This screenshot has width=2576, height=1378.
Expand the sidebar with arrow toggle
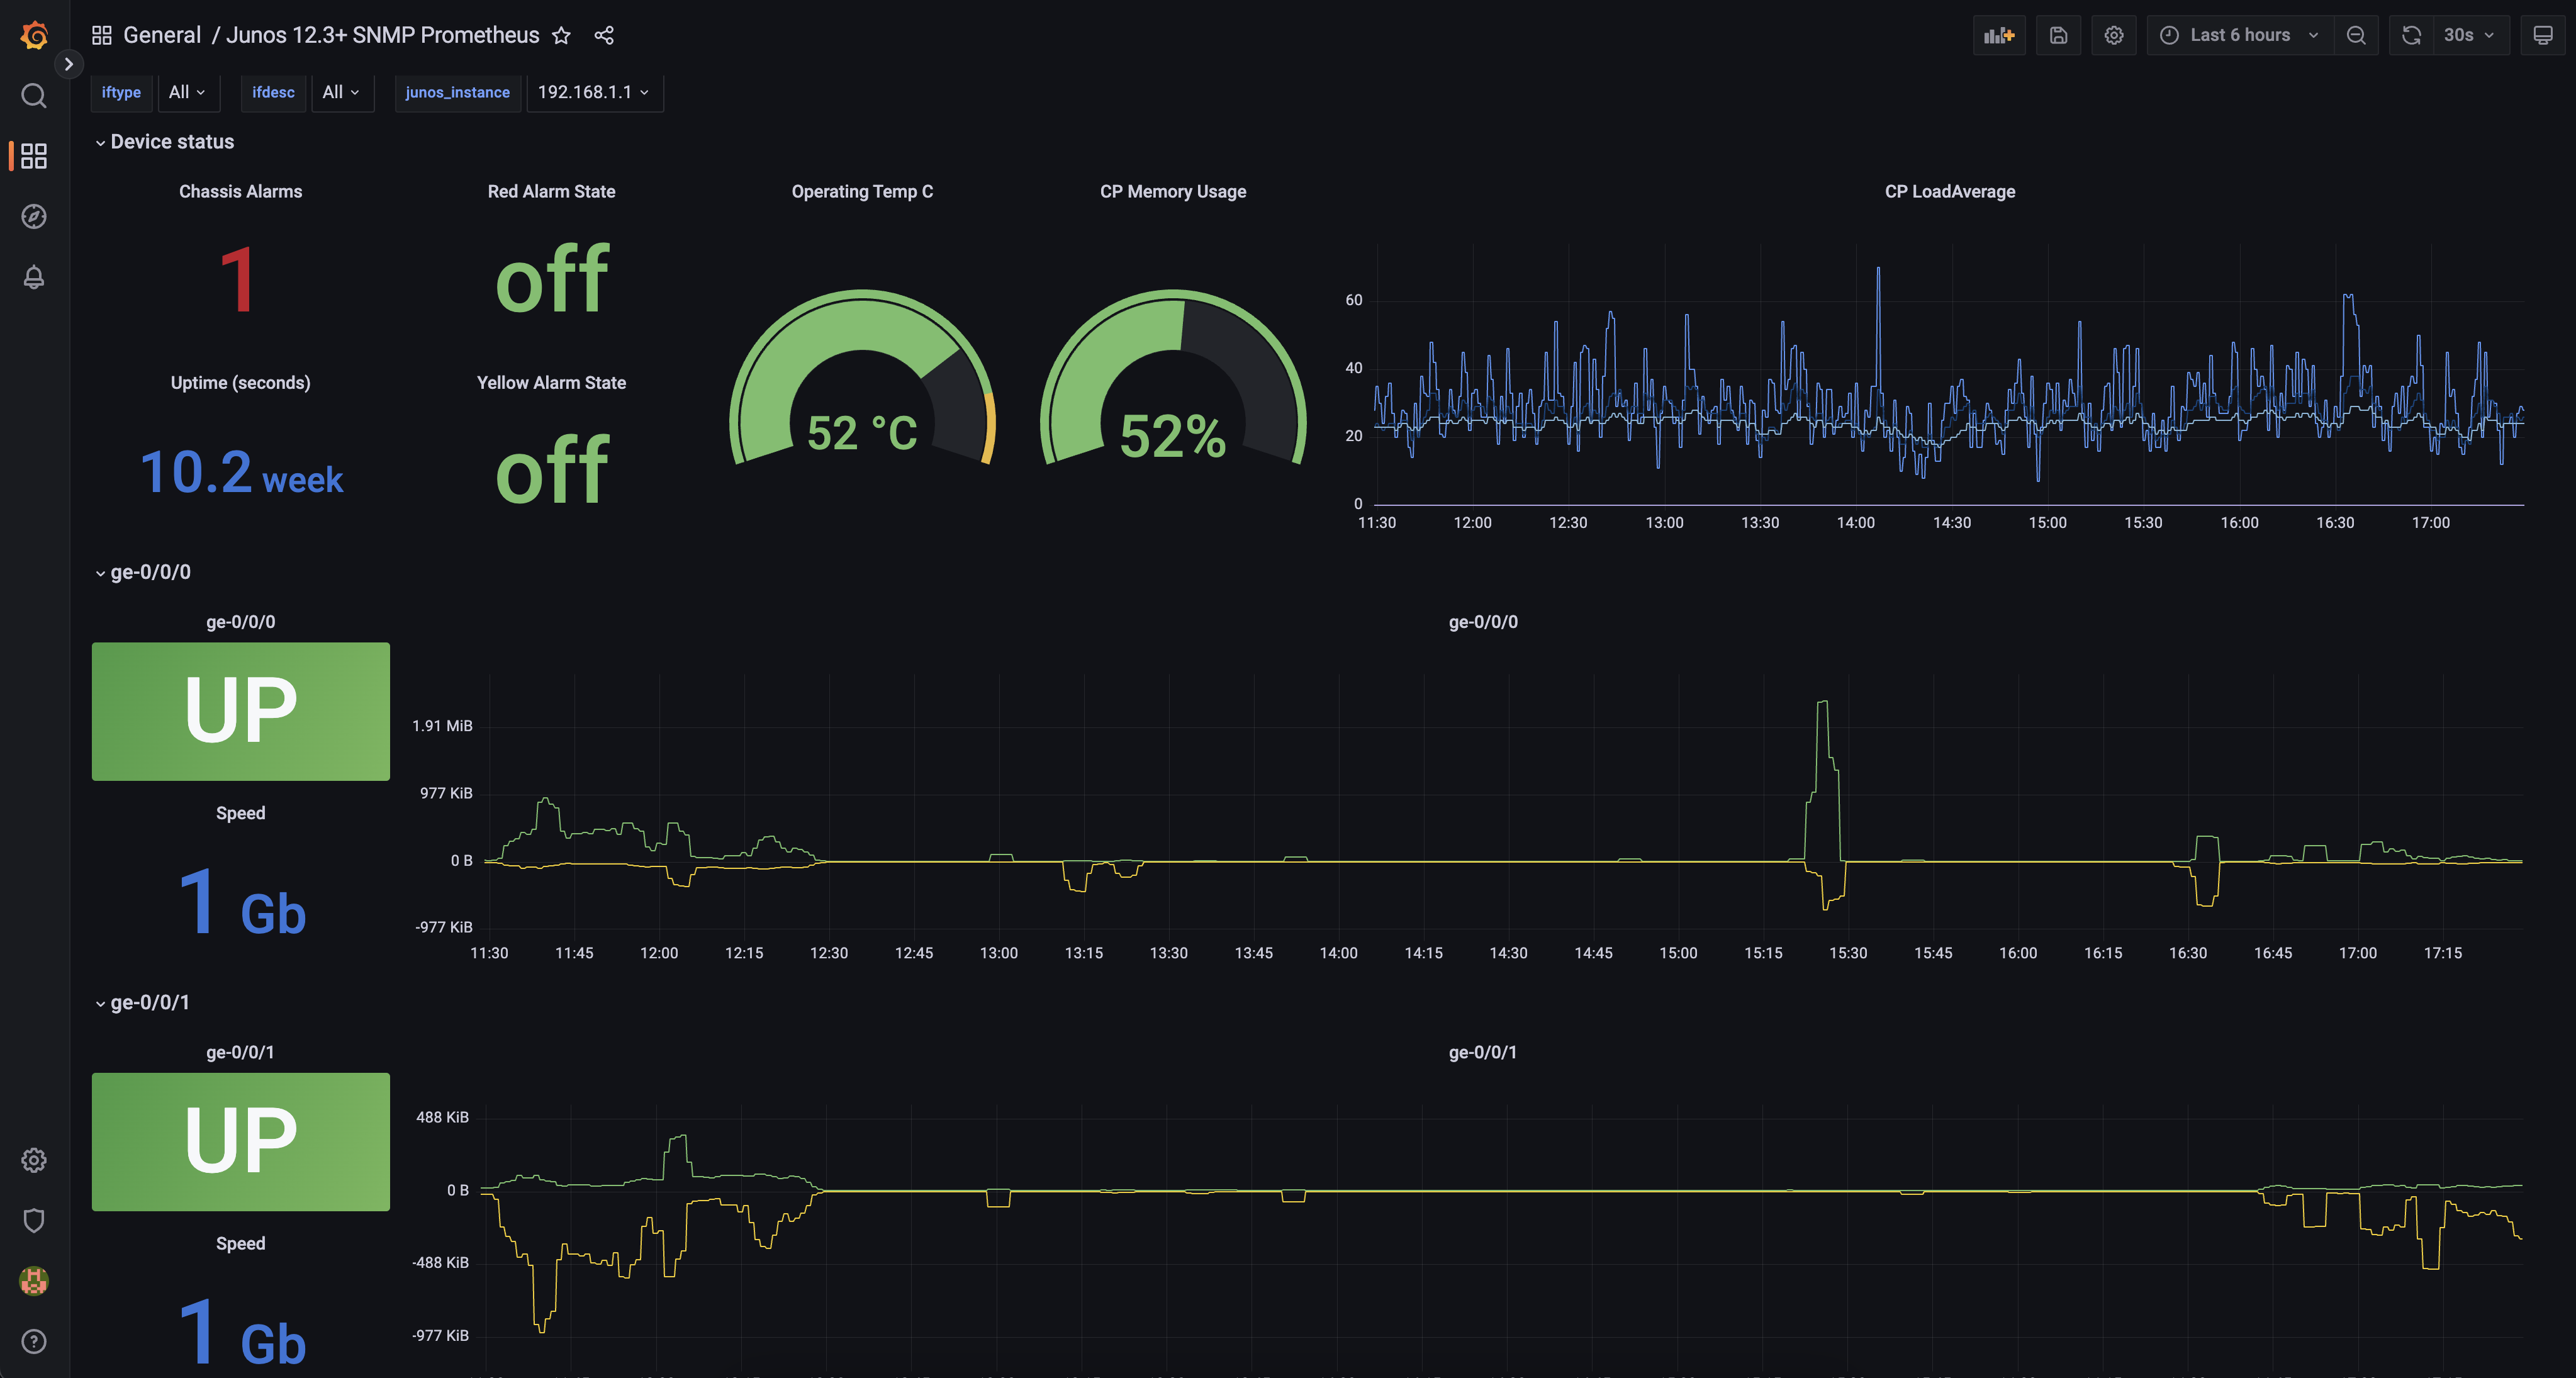68,64
